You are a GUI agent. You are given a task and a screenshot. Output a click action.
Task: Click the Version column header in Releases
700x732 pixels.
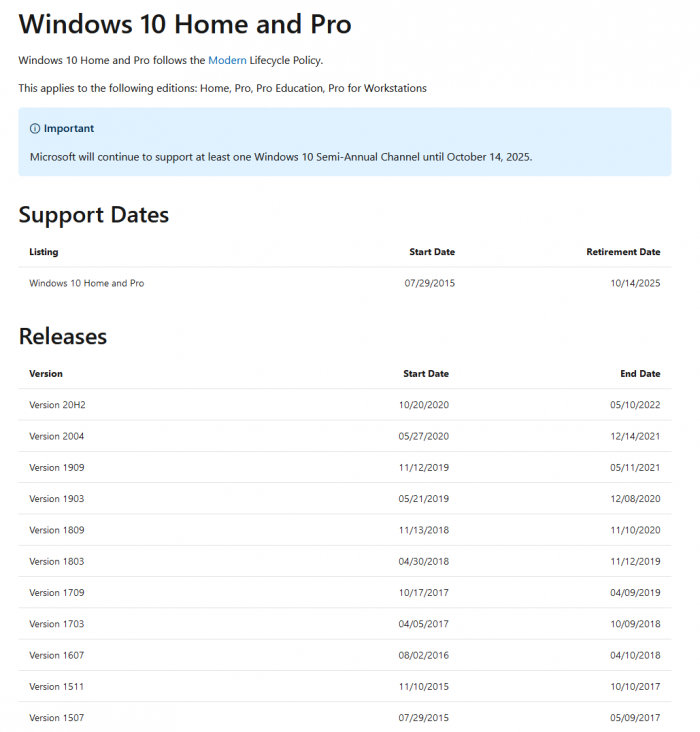[46, 374]
